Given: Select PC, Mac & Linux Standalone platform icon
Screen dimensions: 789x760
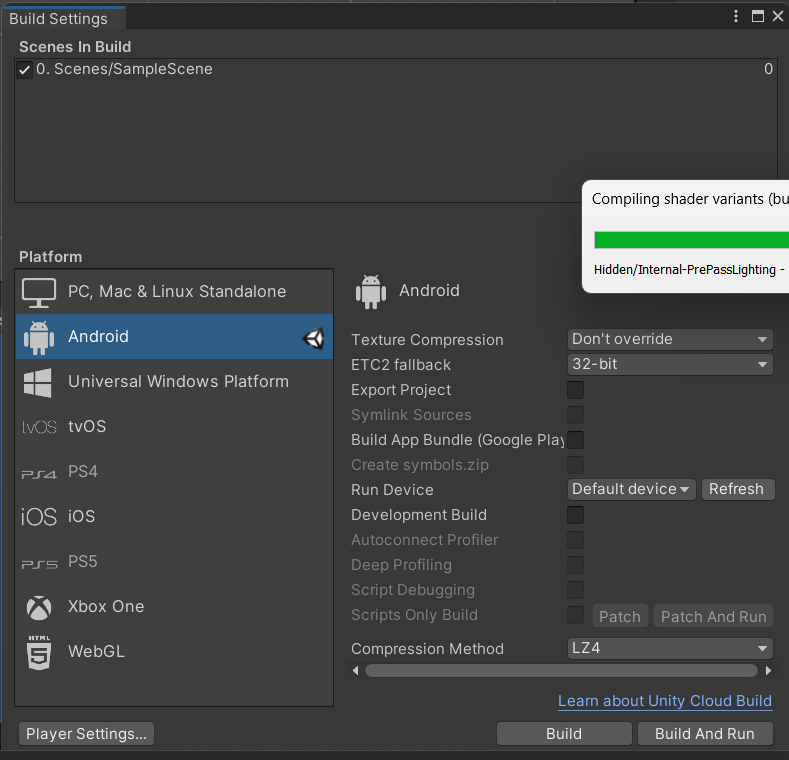Looking at the screenshot, I should tap(39, 292).
